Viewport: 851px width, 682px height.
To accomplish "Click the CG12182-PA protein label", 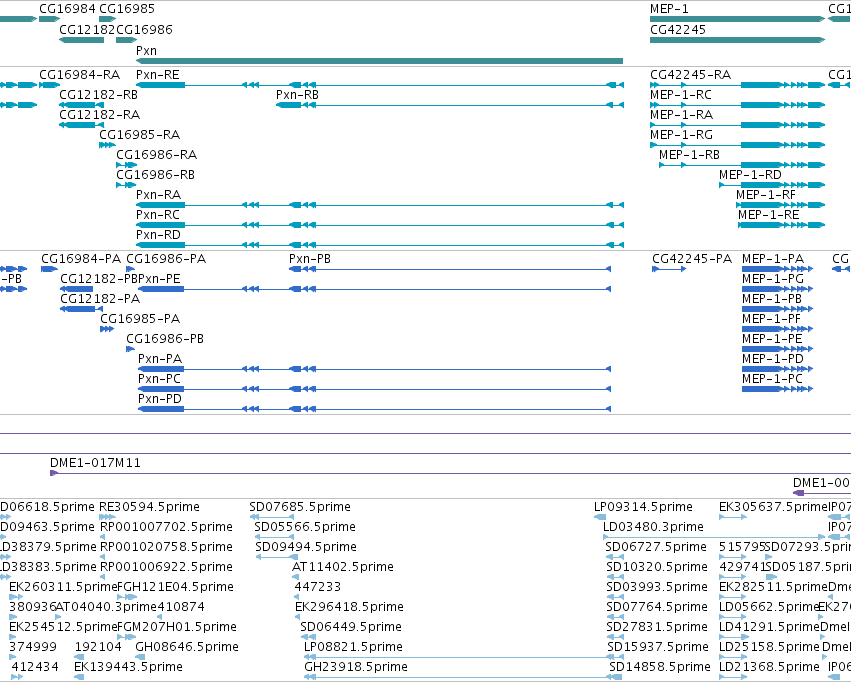I will [x=100, y=299].
